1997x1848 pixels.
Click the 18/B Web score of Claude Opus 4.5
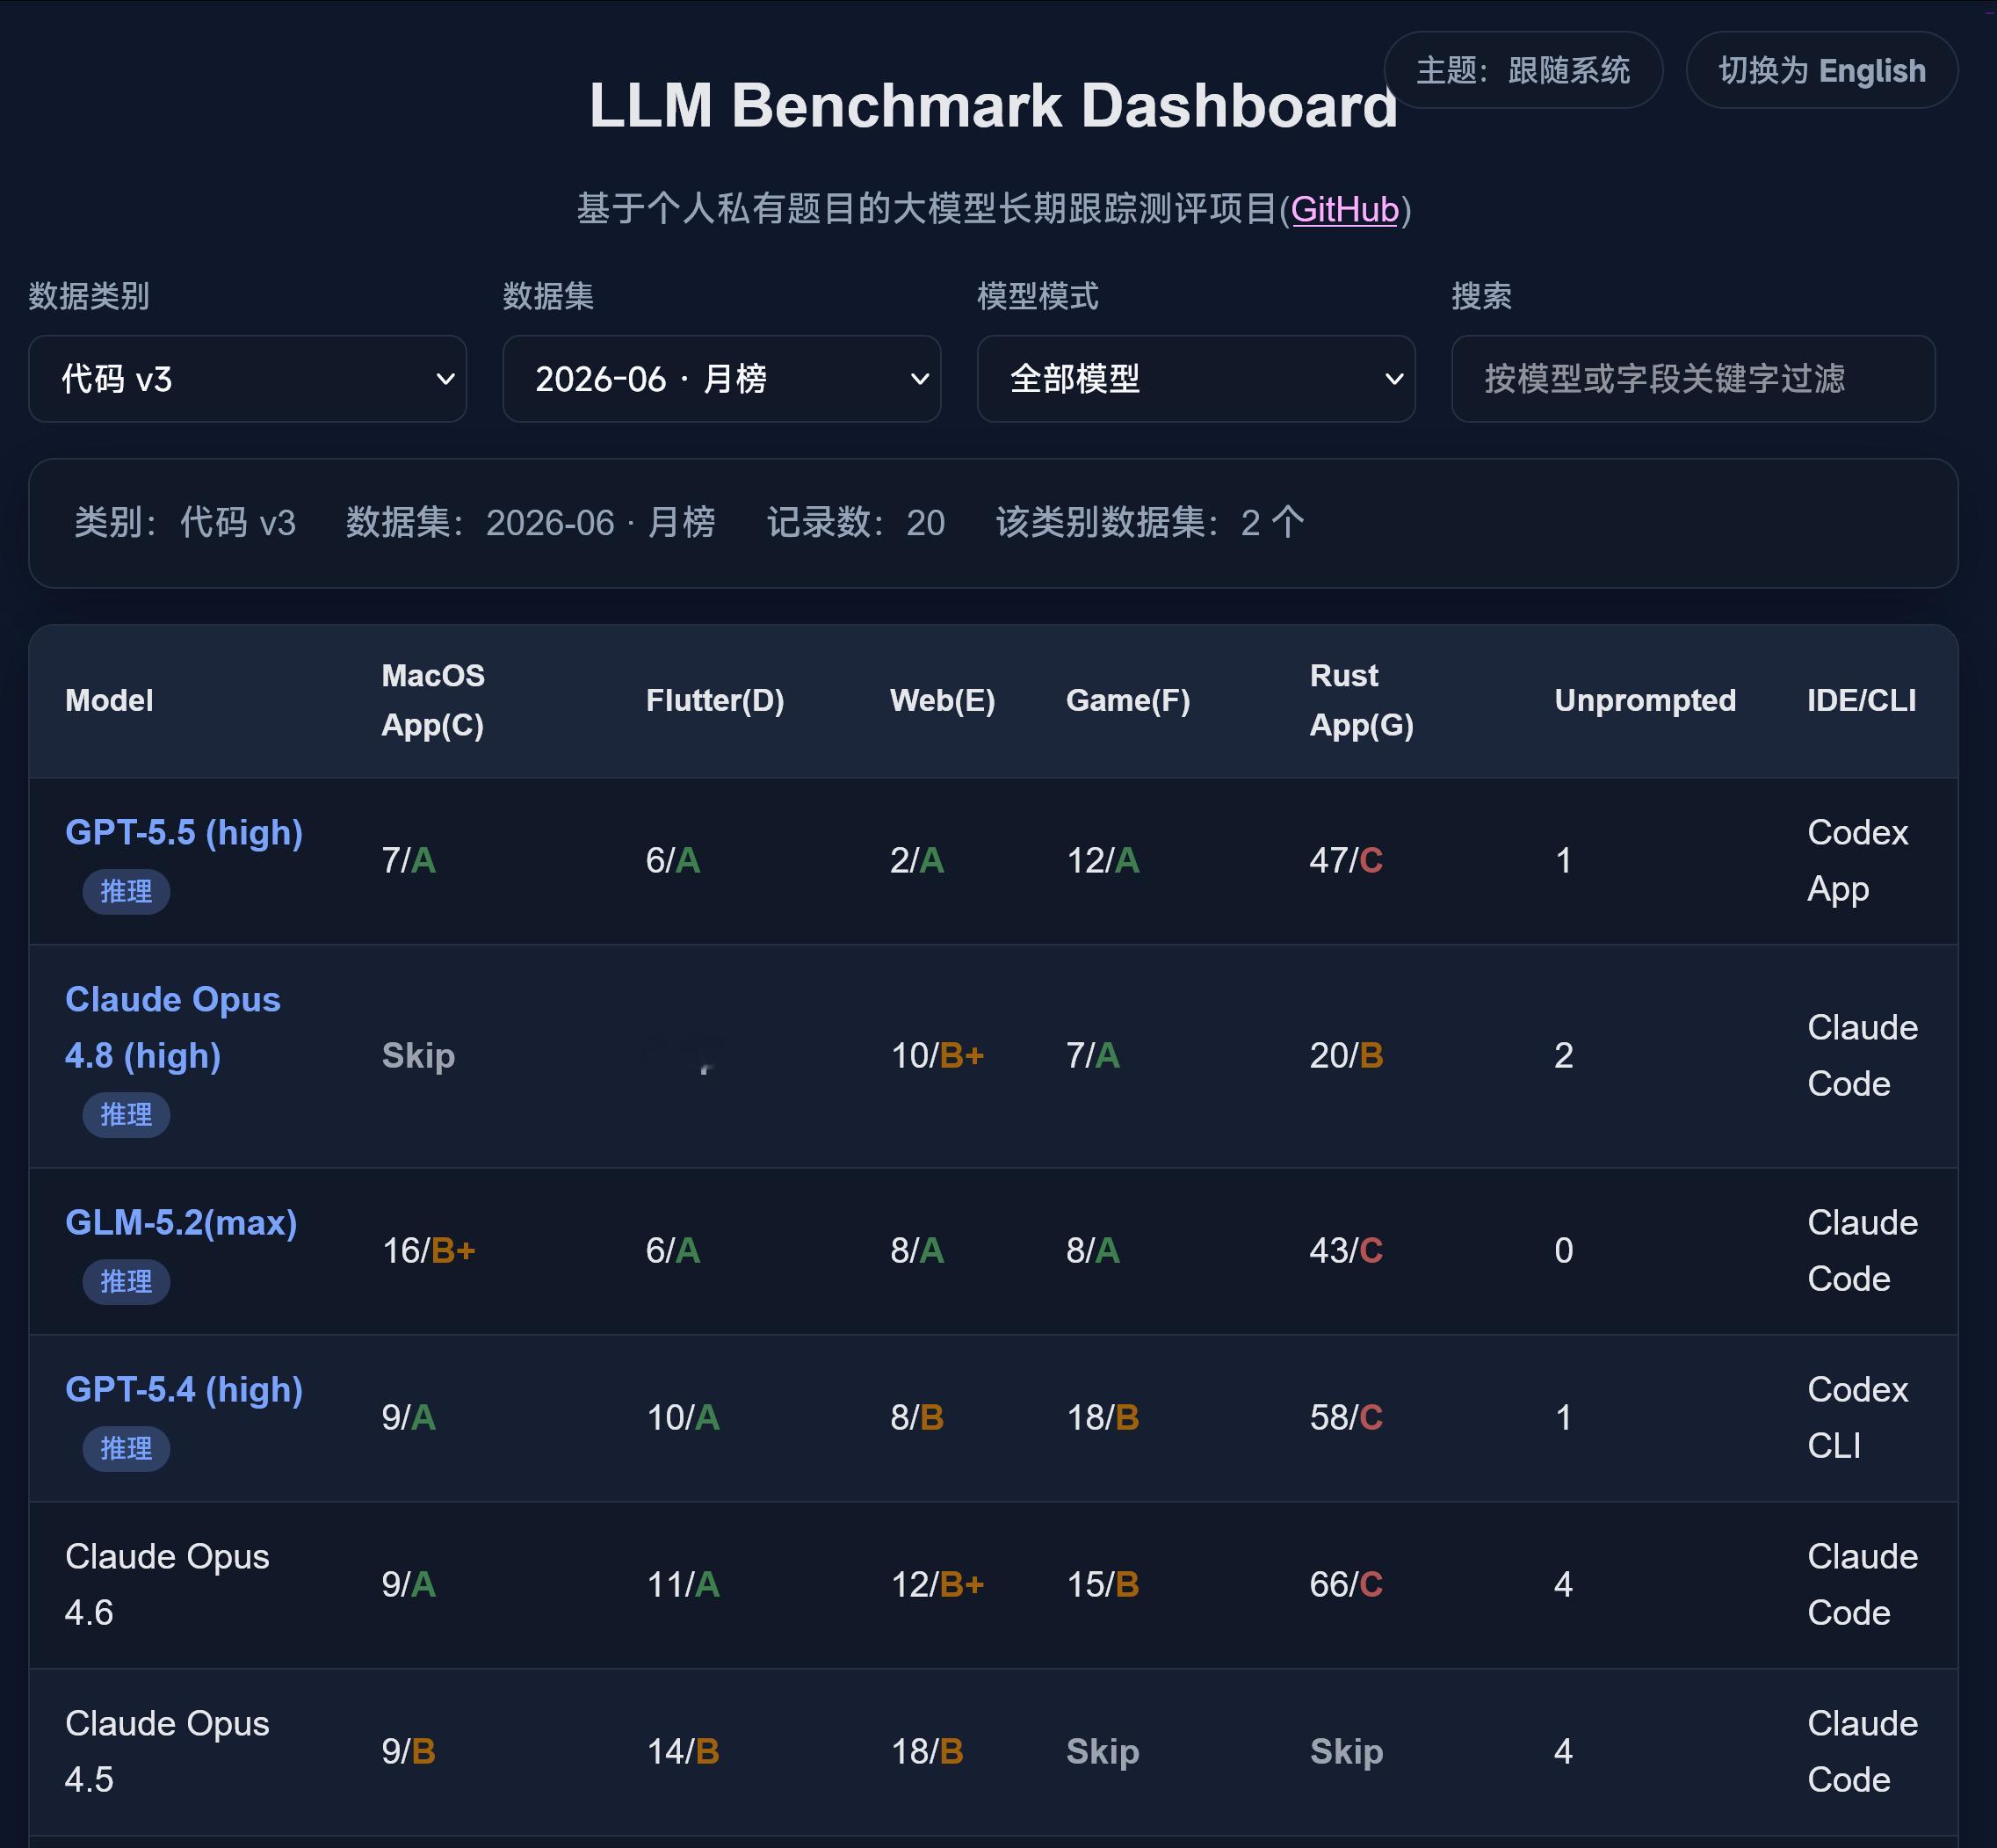click(927, 1752)
